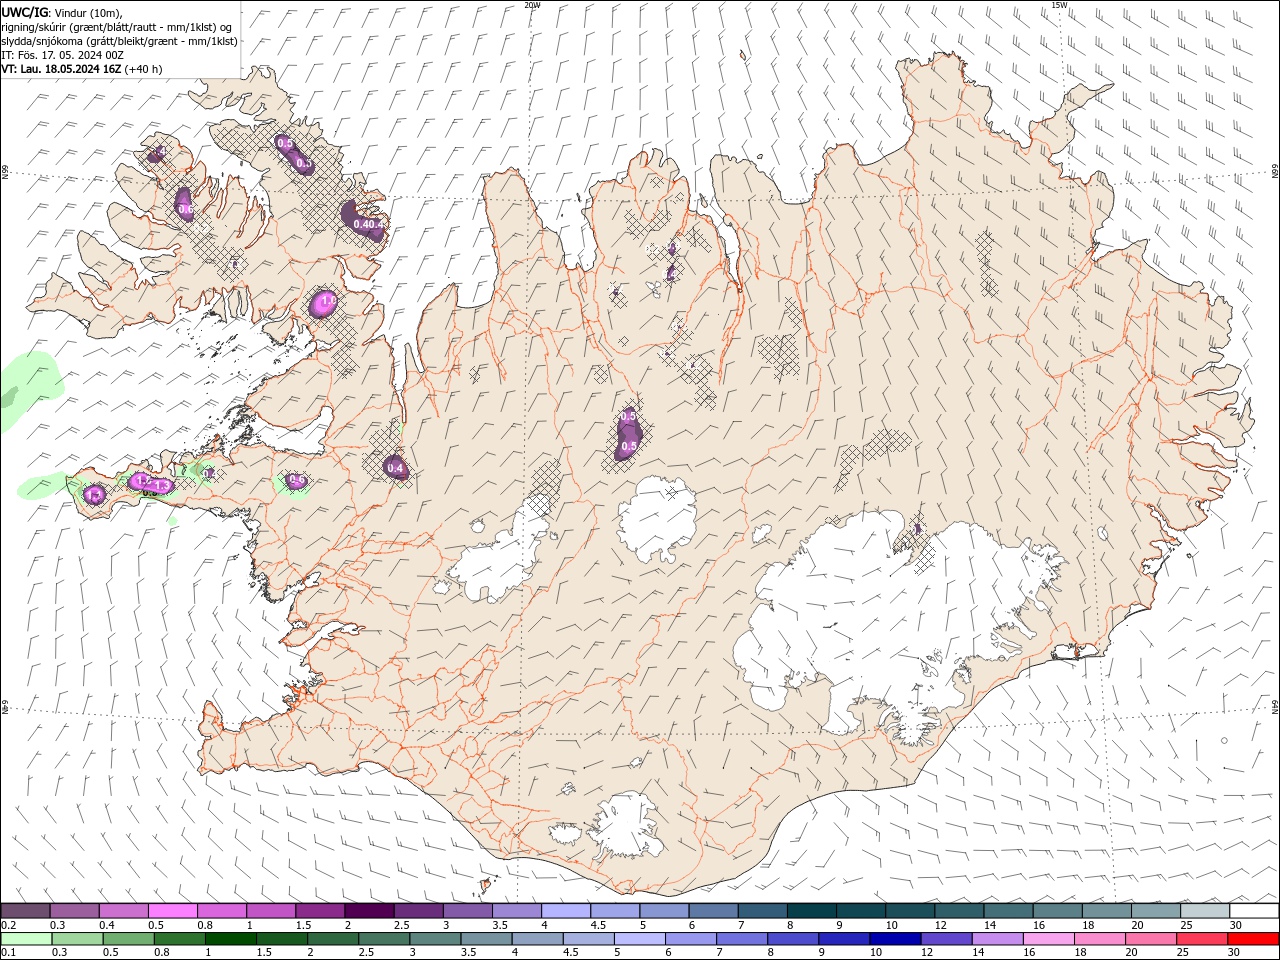
Task: Select the 1.5 swatch in snow/sleet scale
Action: click(x=319, y=911)
